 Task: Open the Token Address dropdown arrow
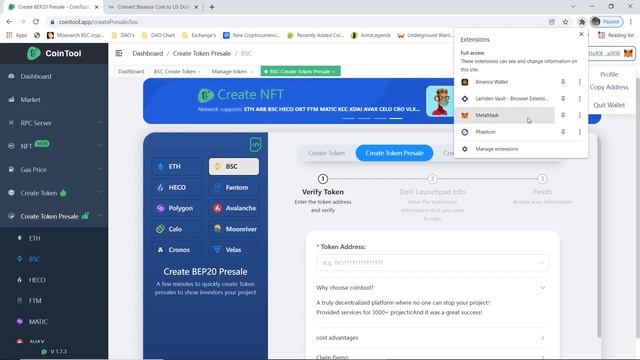tap(541, 262)
